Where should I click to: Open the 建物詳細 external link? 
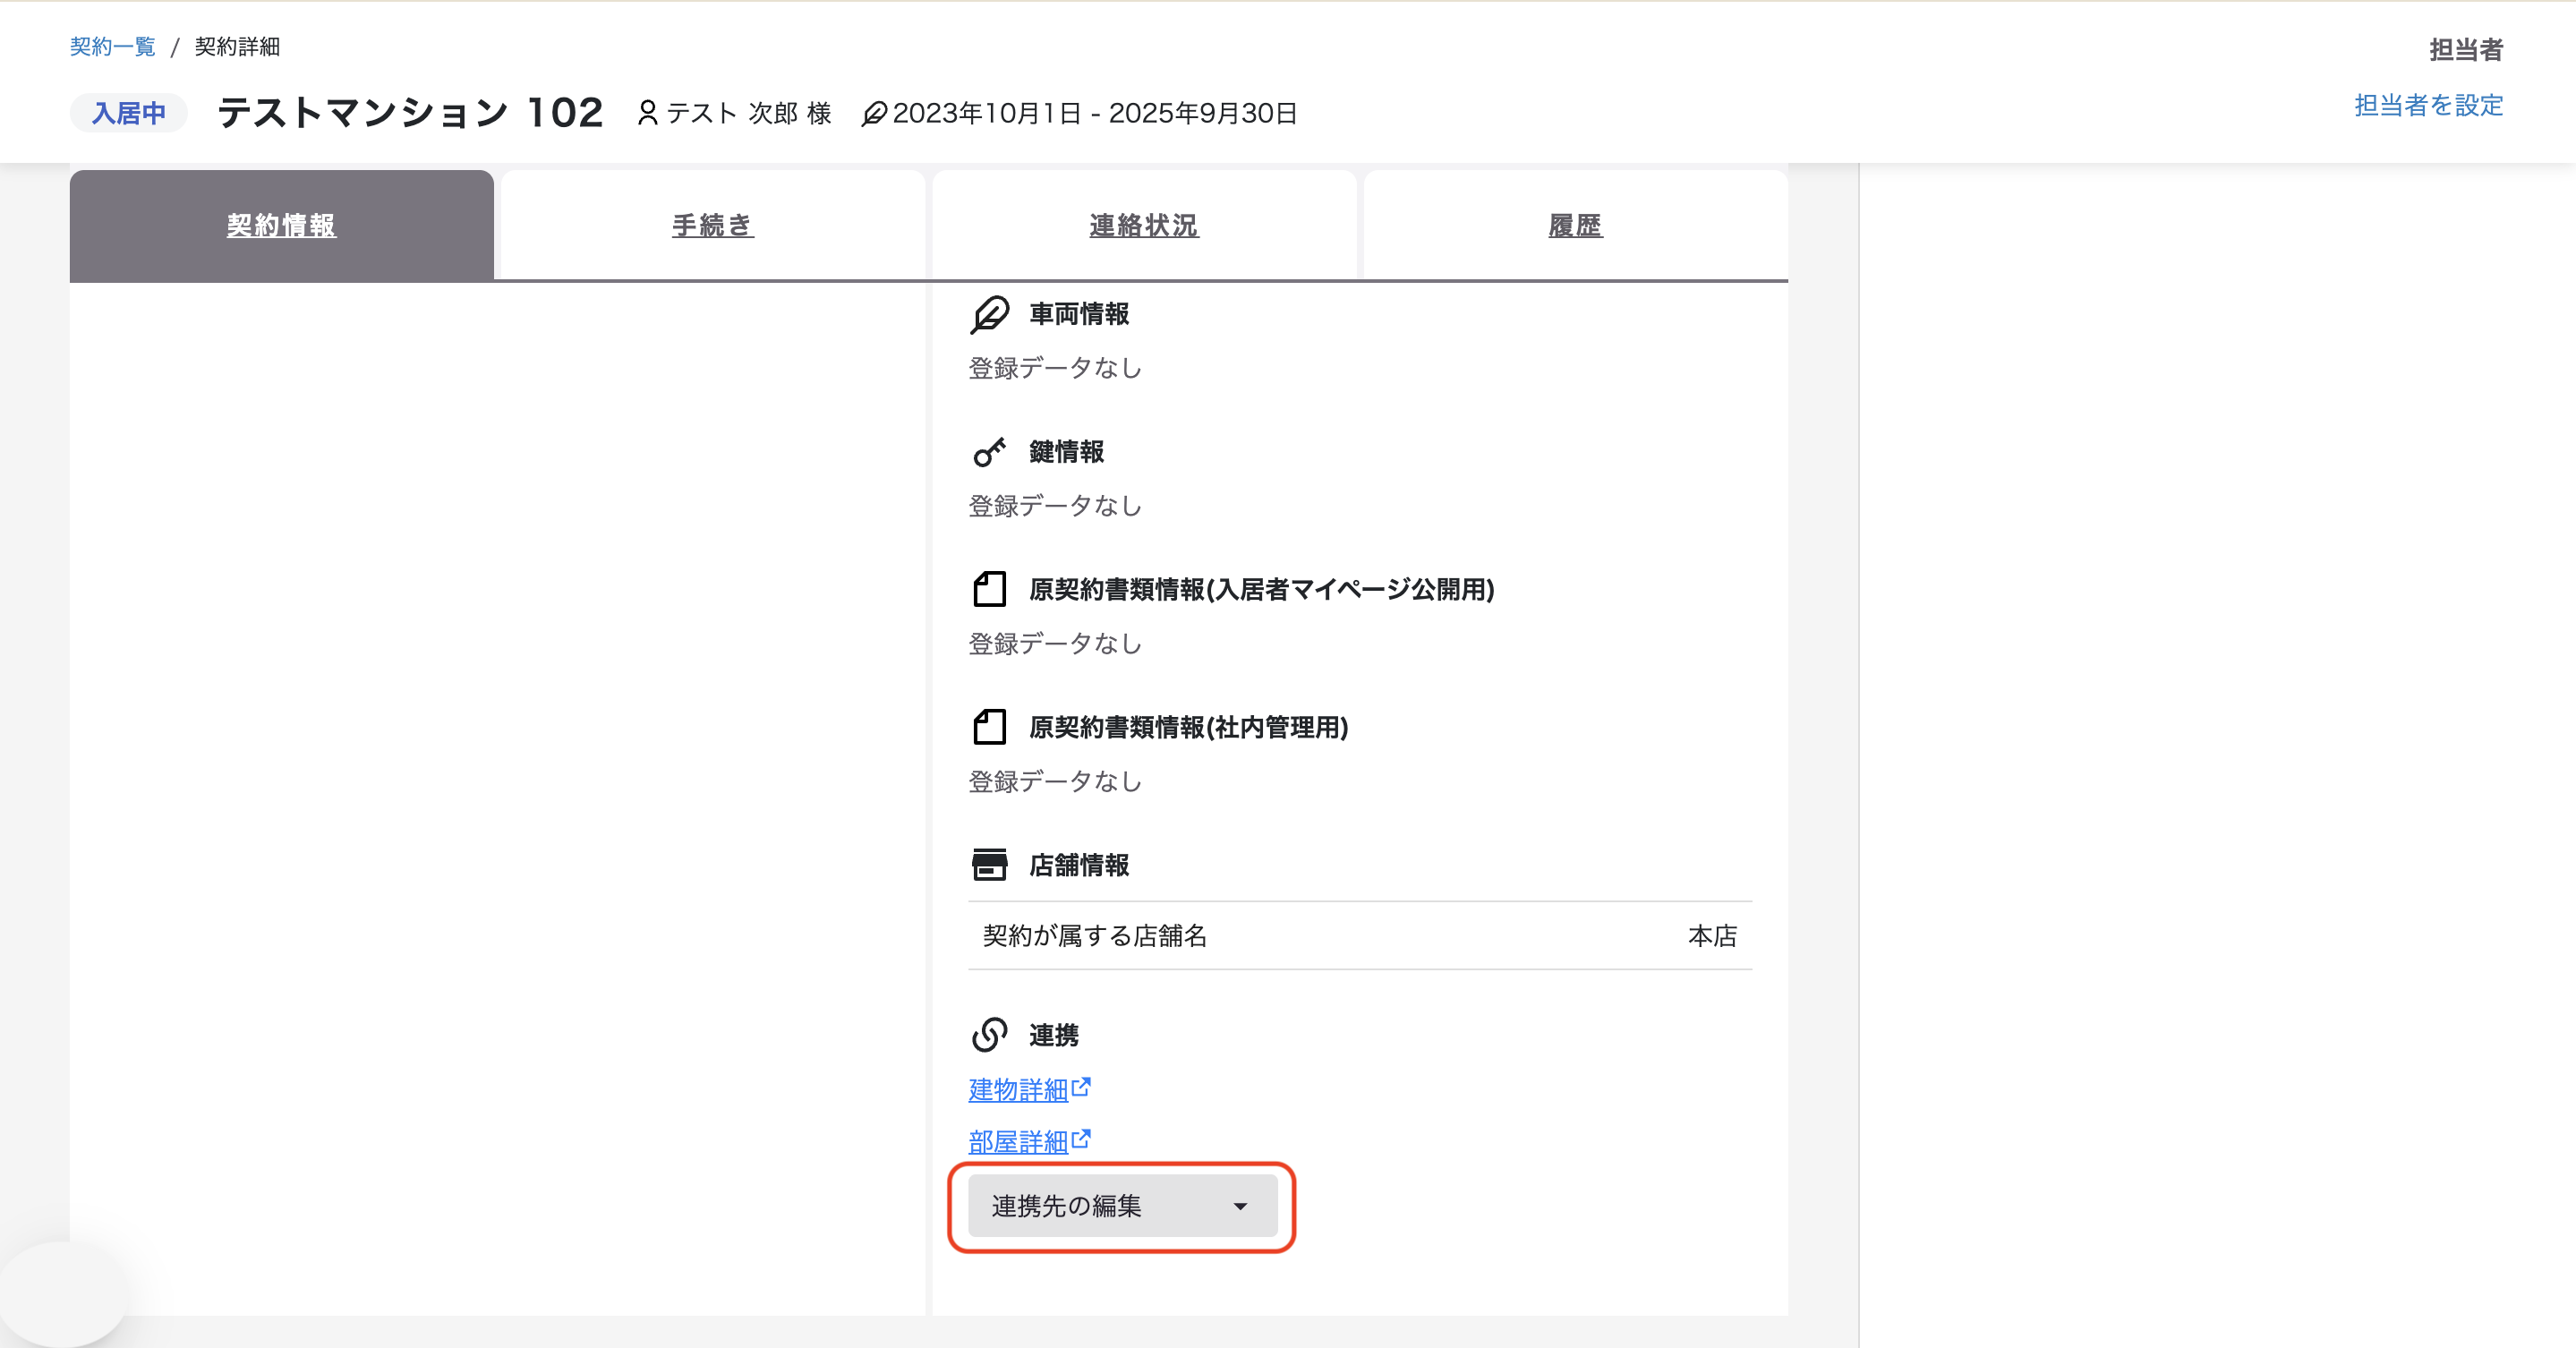(x=1018, y=1089)
